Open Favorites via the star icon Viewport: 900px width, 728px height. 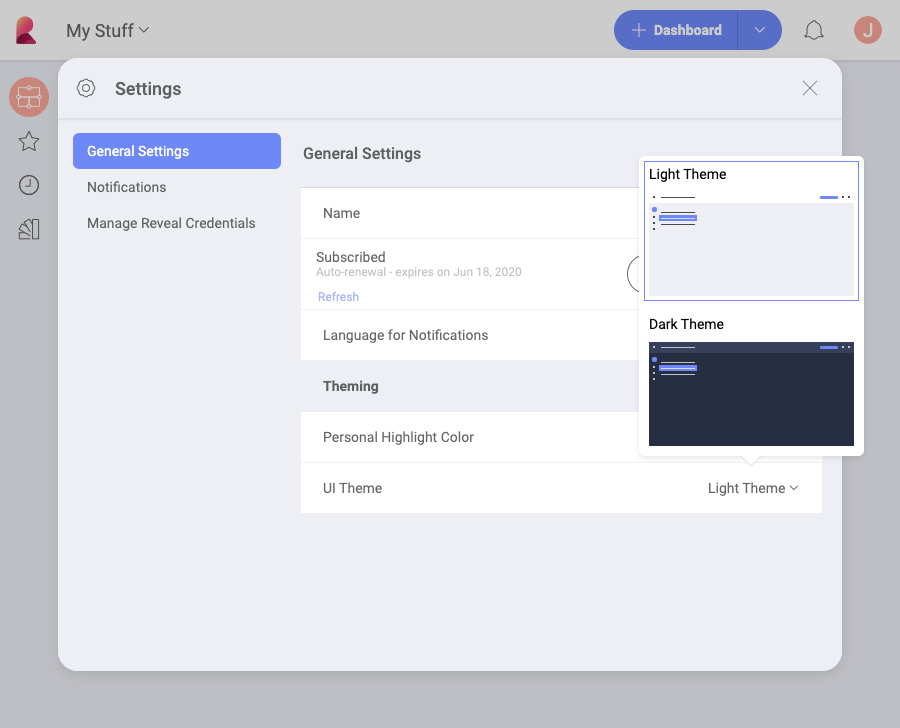(x=29, y=141)
